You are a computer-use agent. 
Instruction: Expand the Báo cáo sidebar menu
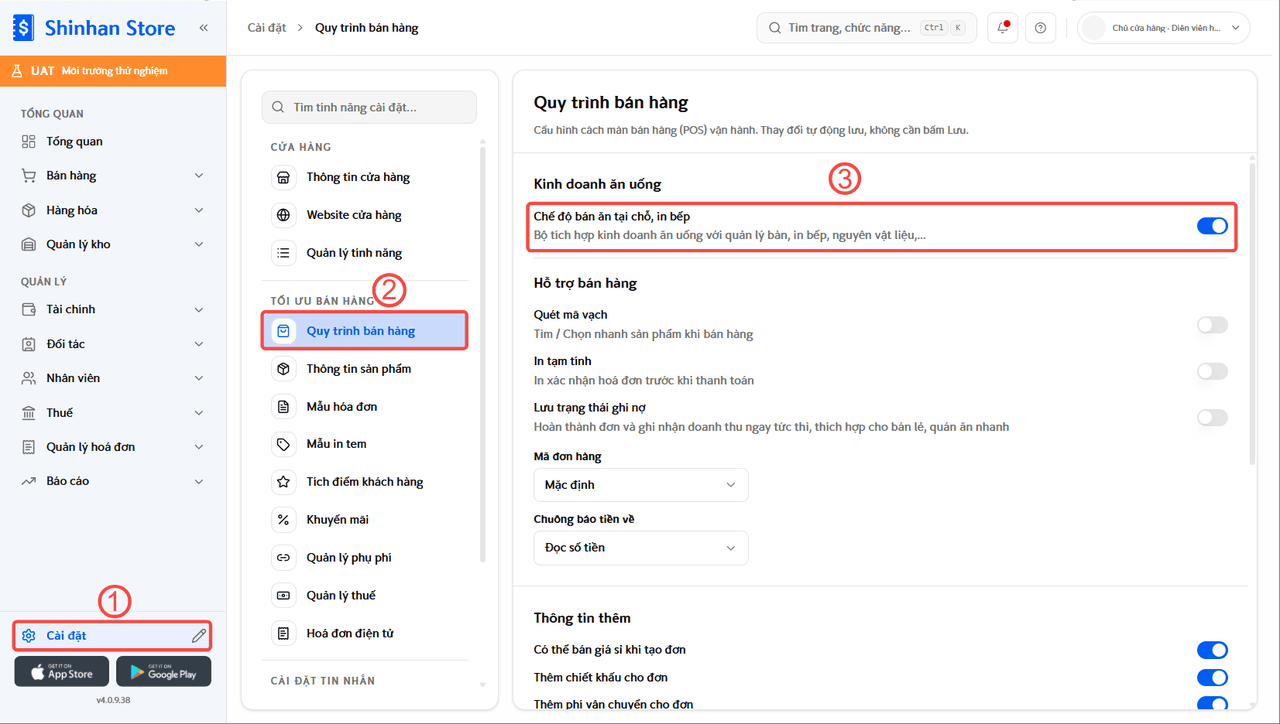point(112,481)
